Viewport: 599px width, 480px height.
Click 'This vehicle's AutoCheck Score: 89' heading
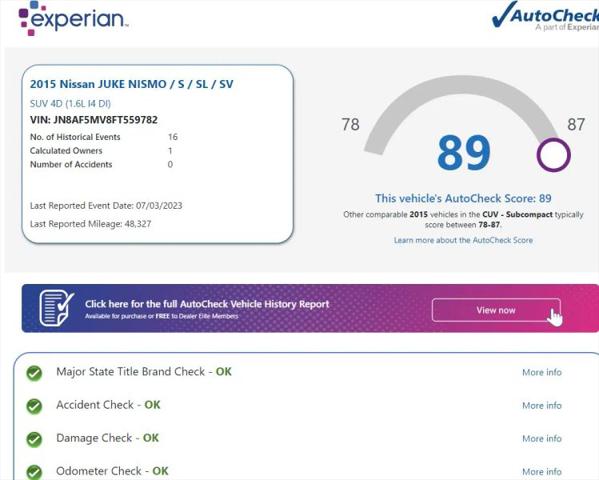(x=463, y=198)
